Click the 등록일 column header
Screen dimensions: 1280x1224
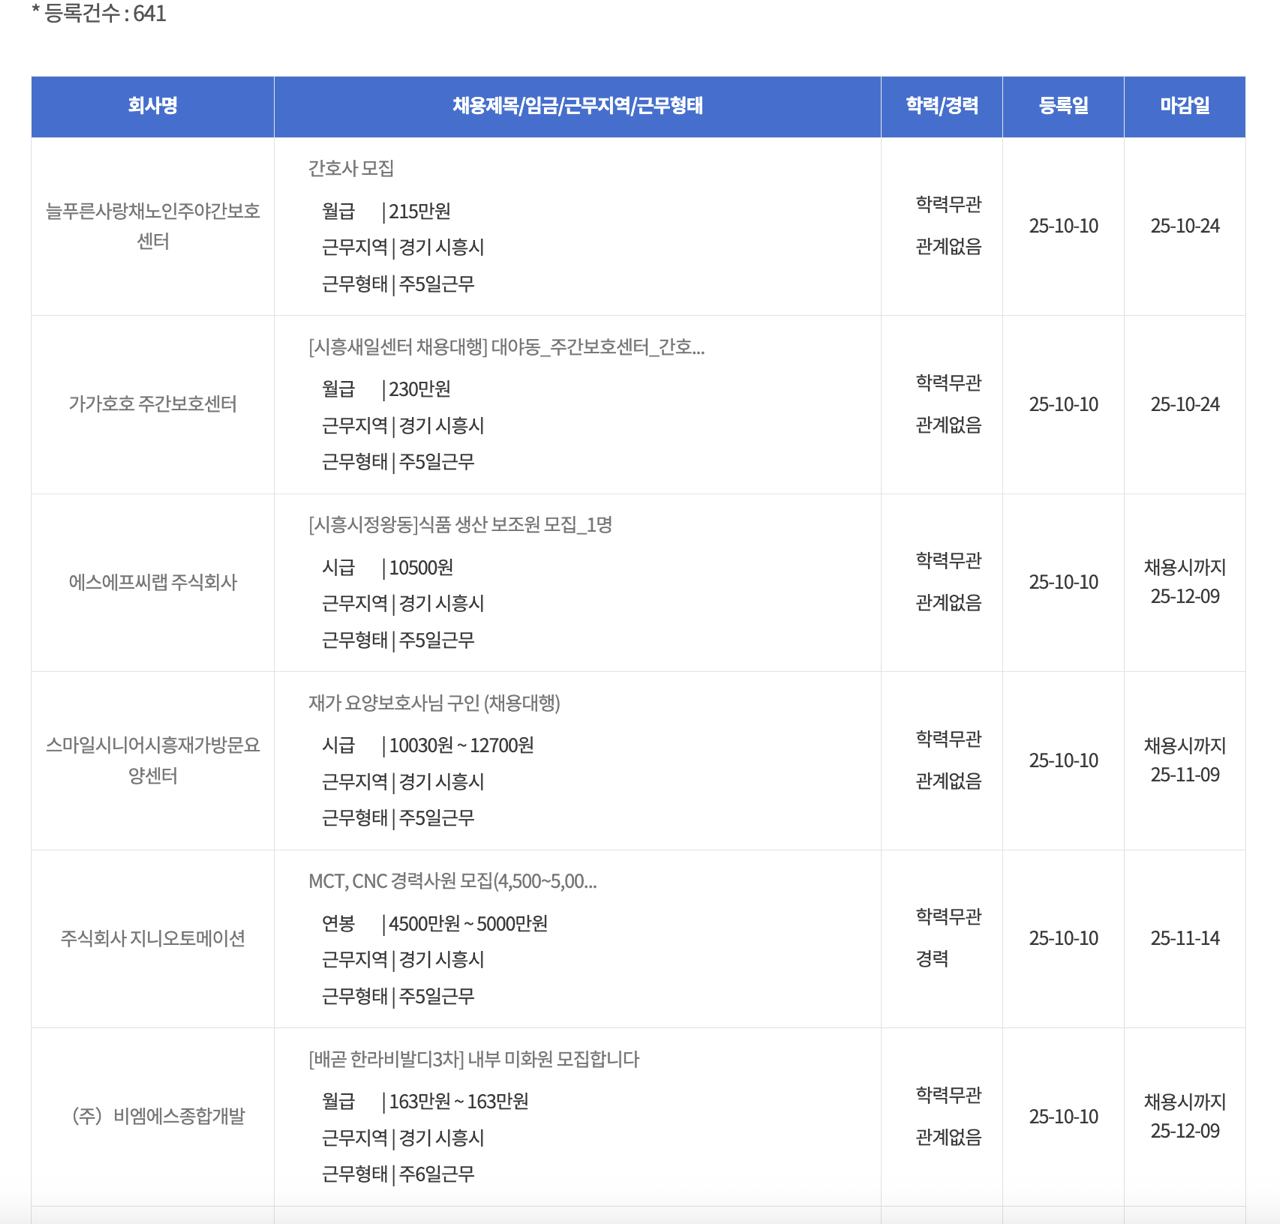coord(1063,106)
